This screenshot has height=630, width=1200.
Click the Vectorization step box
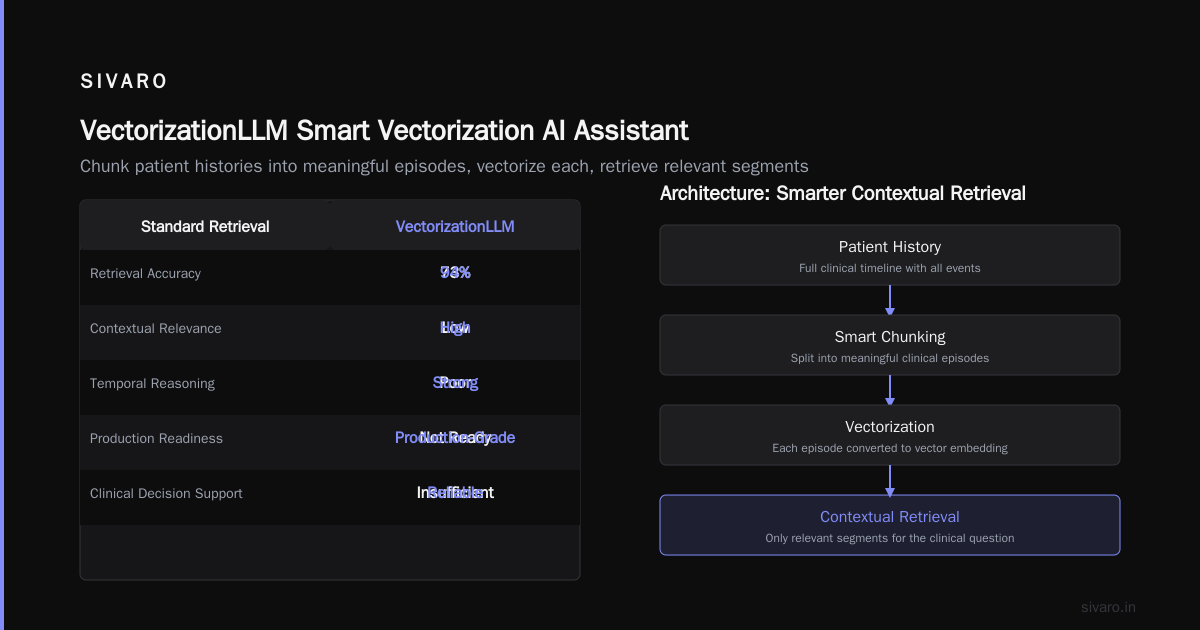tap(890, 435)
